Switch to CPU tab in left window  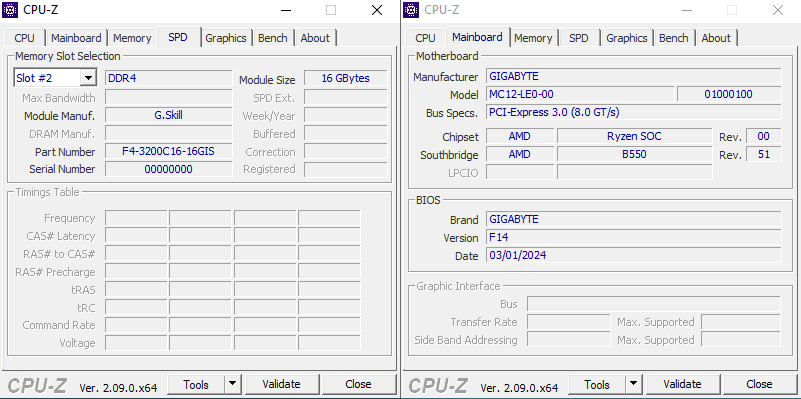click(25, 38)
